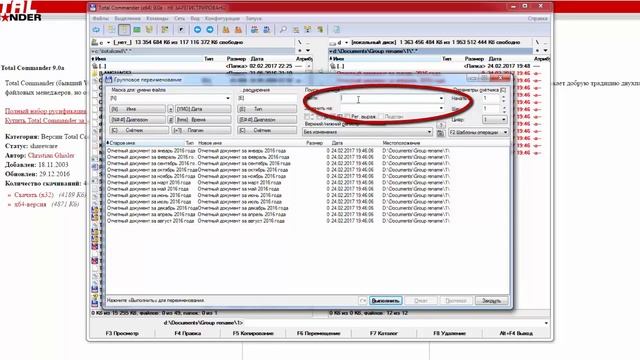Increase the counter step value spinner
Screen dimensions: 640x360
click(x=504, y=107)
